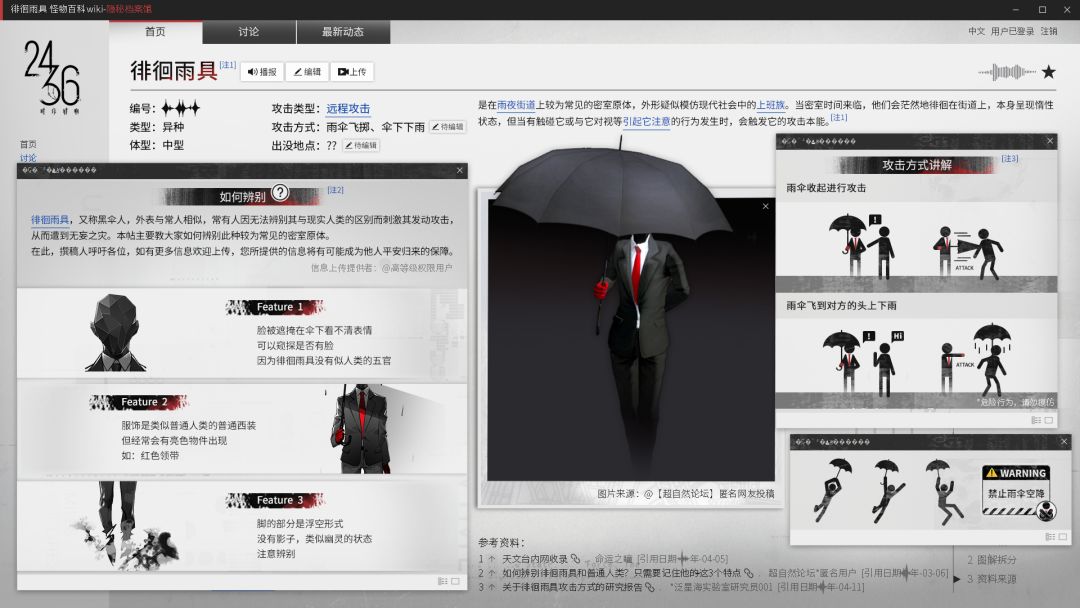Viewport: 1080px width, 608px height.
Task: Click the WARNING 禁止雨伞空降 sign
Action: pyautogui.click(x=1017, y=492)
